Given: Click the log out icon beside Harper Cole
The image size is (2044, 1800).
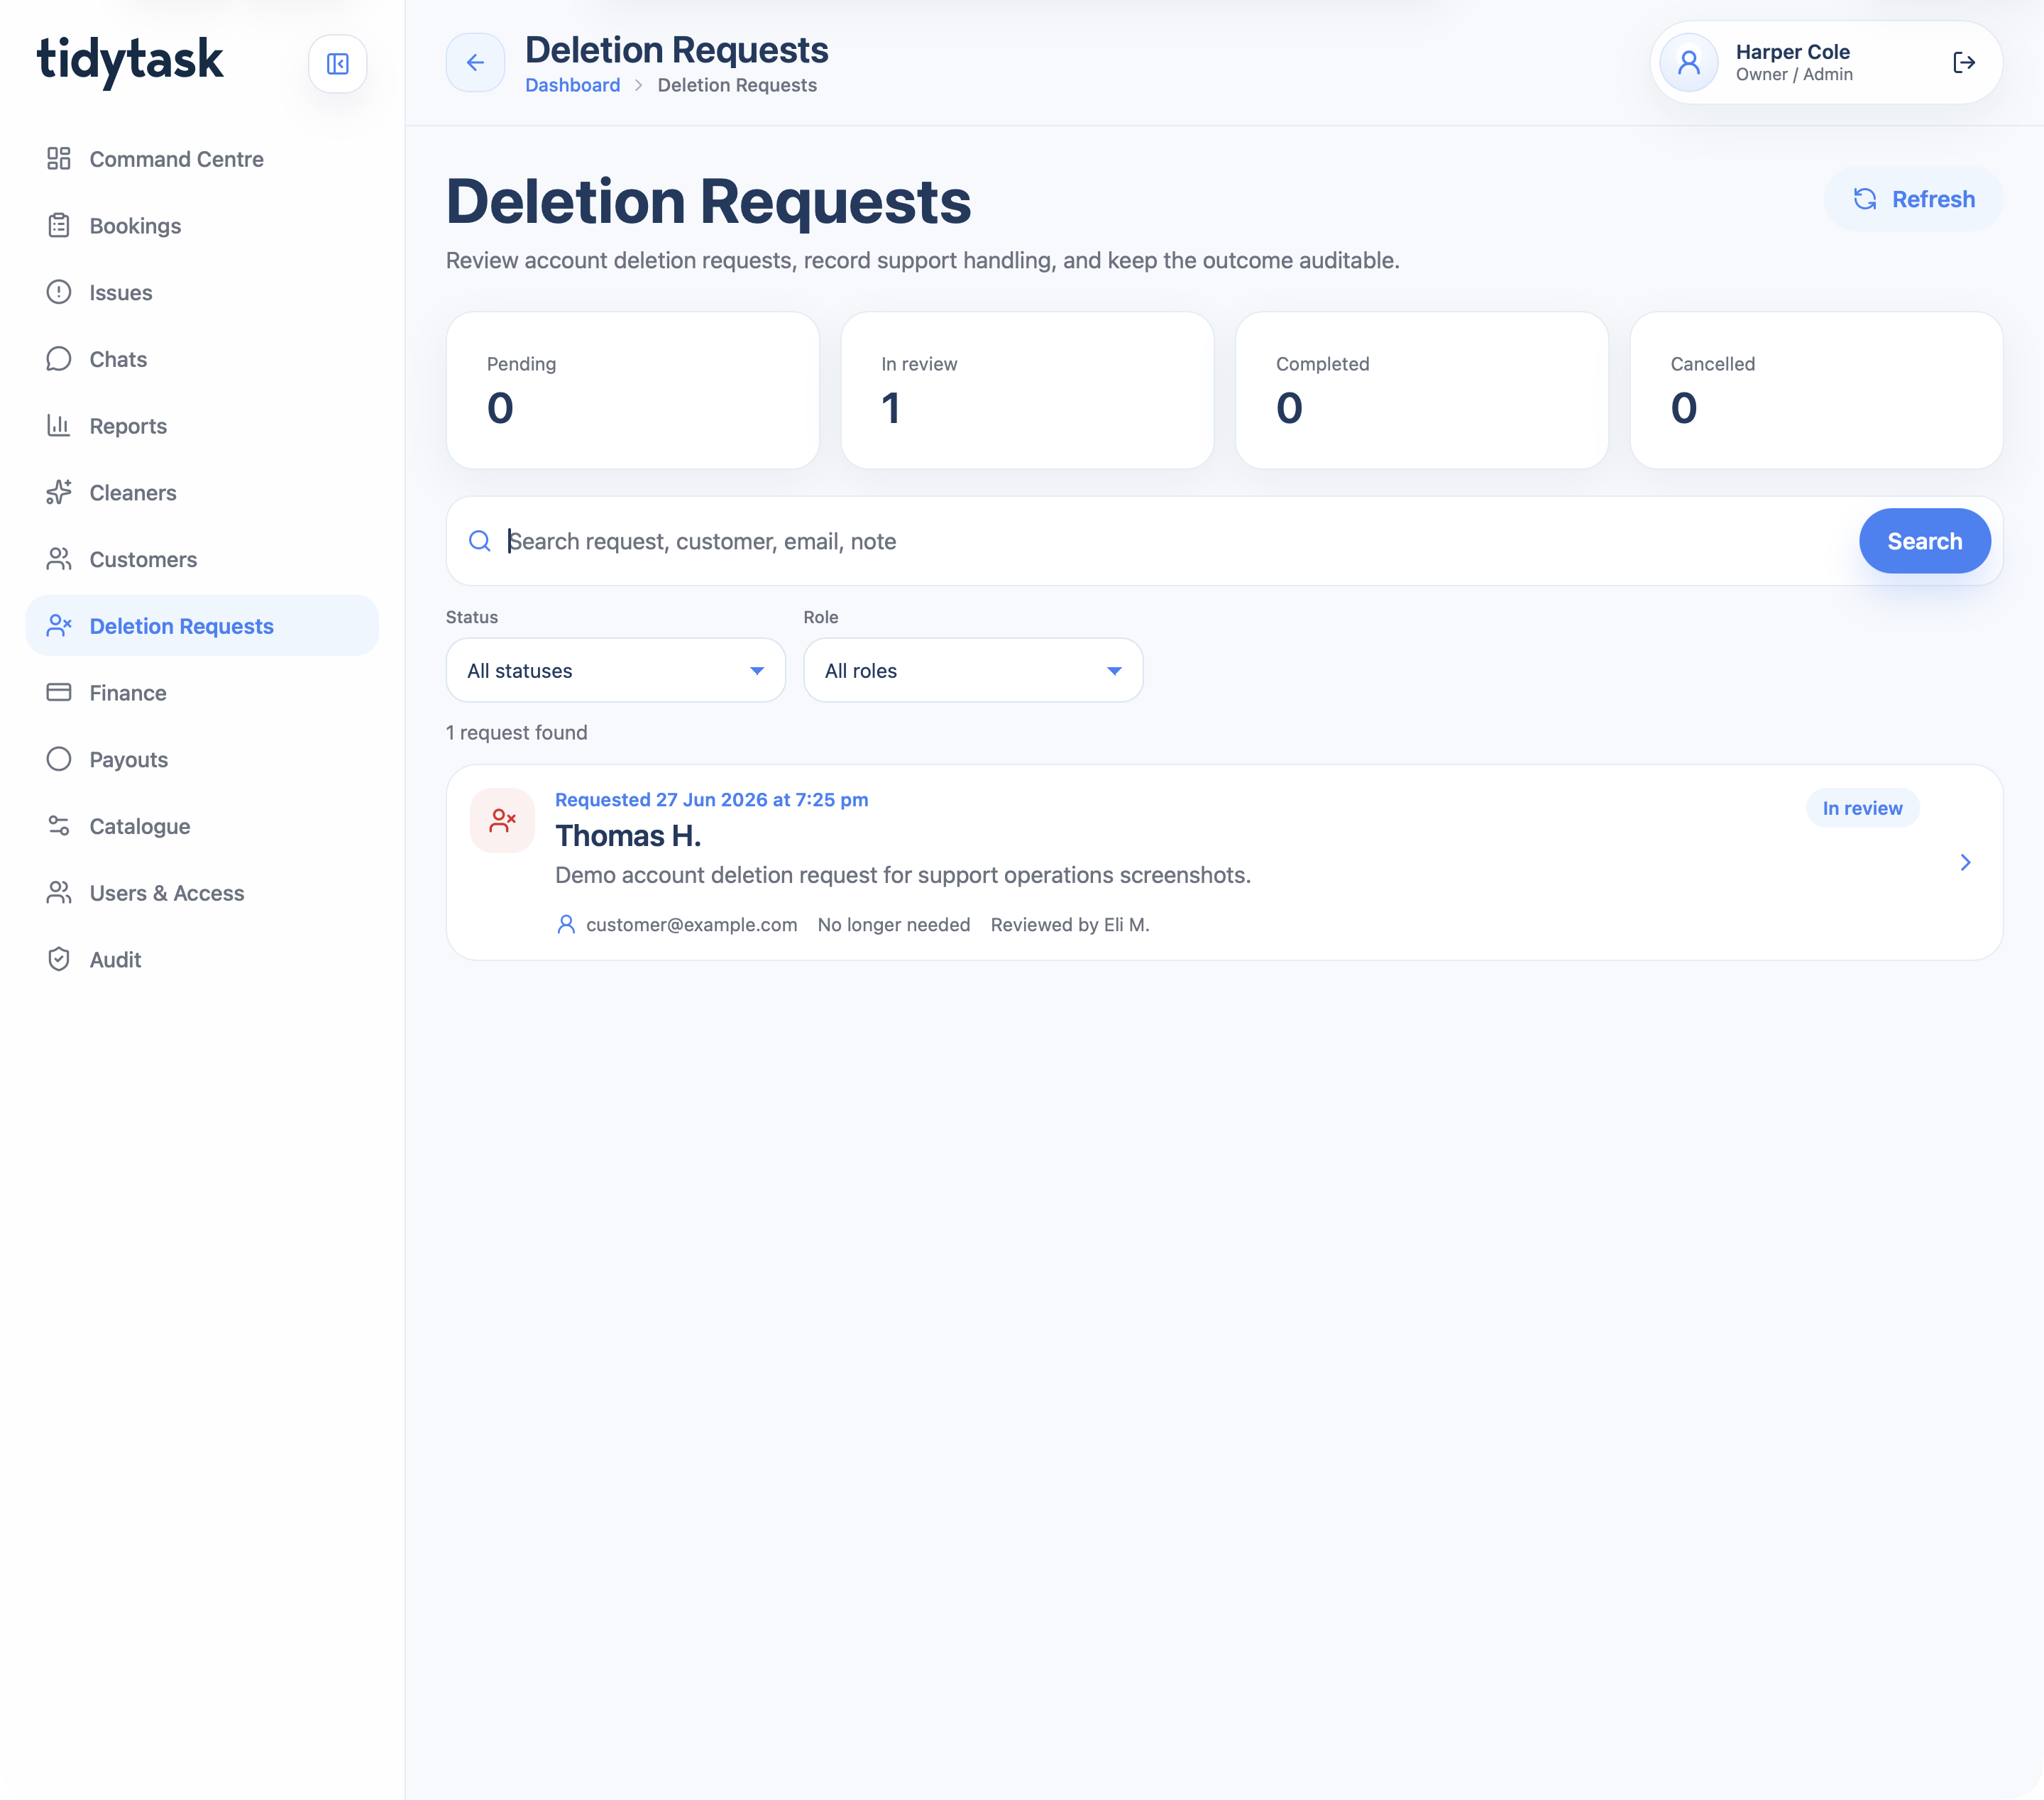Looking at the screenshot, I should click(x=1963, y=63).
